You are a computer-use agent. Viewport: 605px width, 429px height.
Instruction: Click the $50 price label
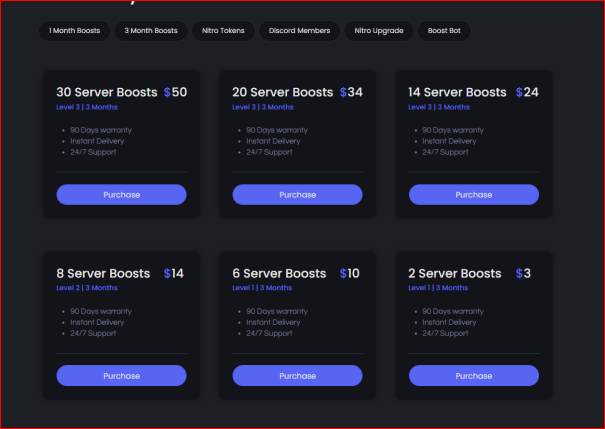[175, 93]
